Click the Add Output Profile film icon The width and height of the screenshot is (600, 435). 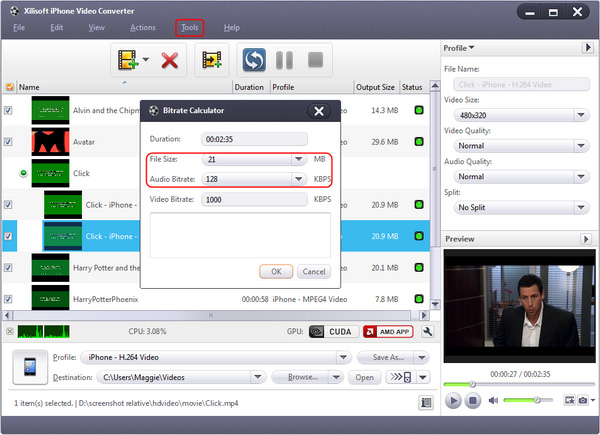point(212,60)
